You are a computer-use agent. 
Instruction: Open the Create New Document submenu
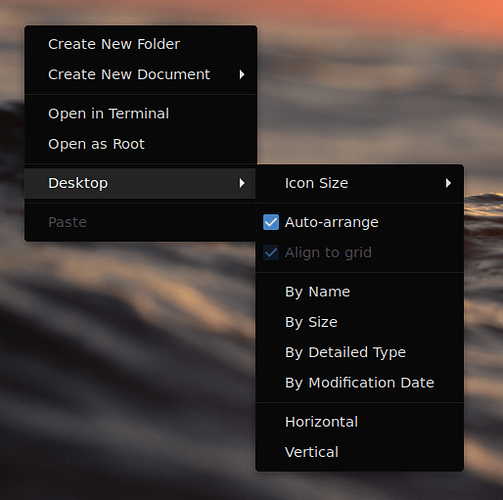tap(140, 74)
